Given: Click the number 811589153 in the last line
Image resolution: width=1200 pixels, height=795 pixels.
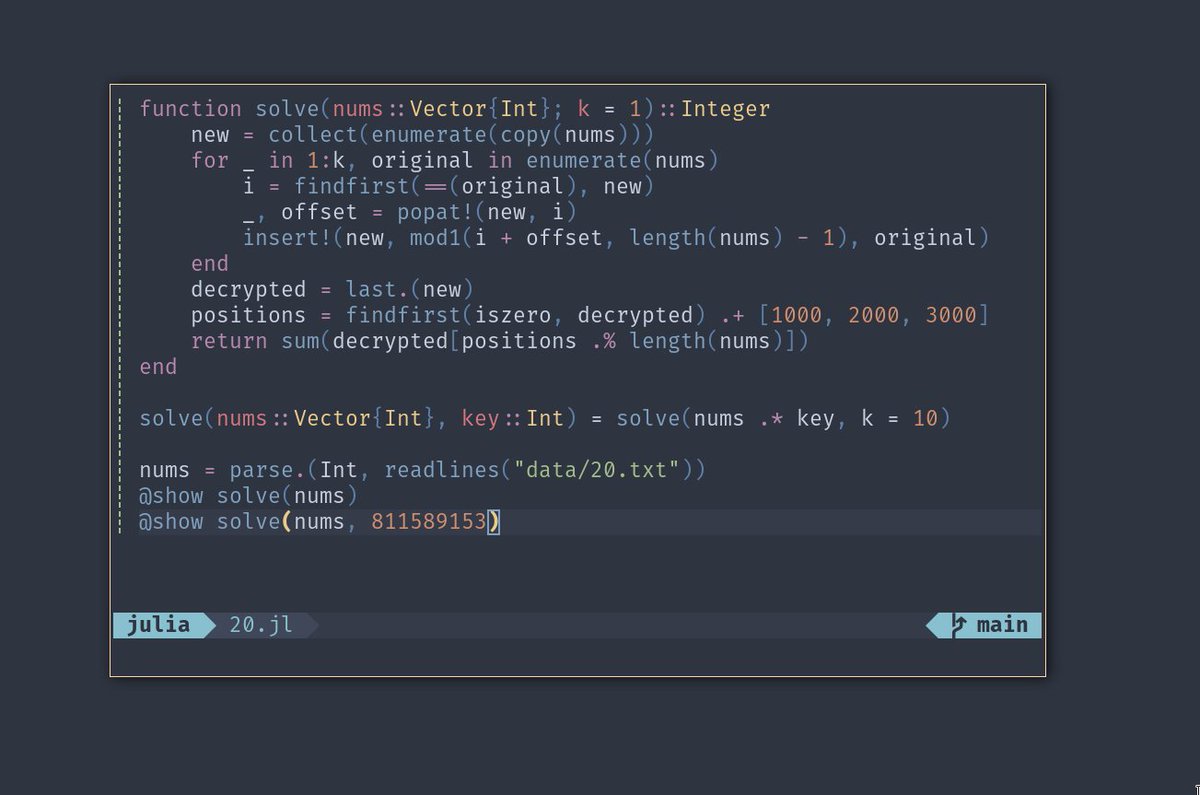Looking at the screenshot, I should tap(431, 521).
